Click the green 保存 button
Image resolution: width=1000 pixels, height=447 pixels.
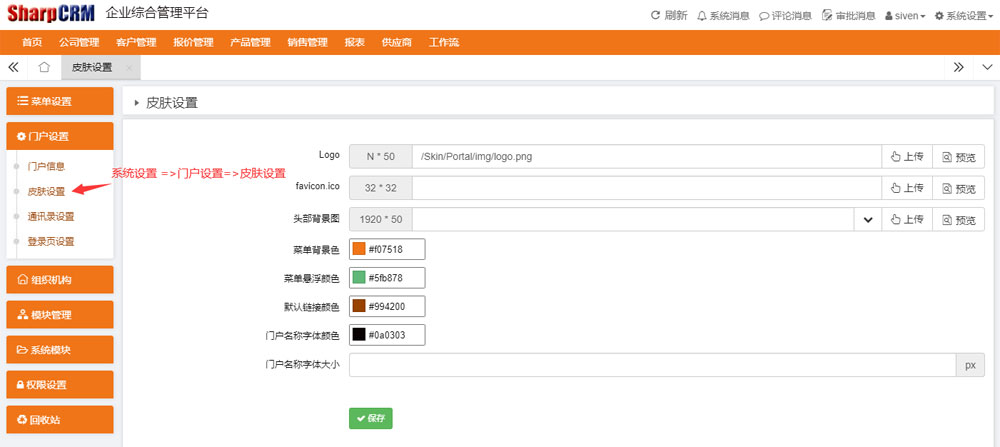click(370, 418)
